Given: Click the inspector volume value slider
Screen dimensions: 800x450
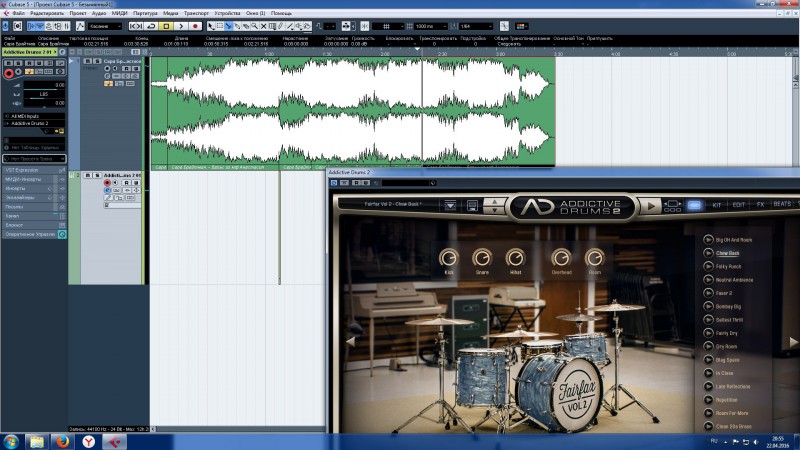Looking at the screenshot, I should click(x=44, y=85).
